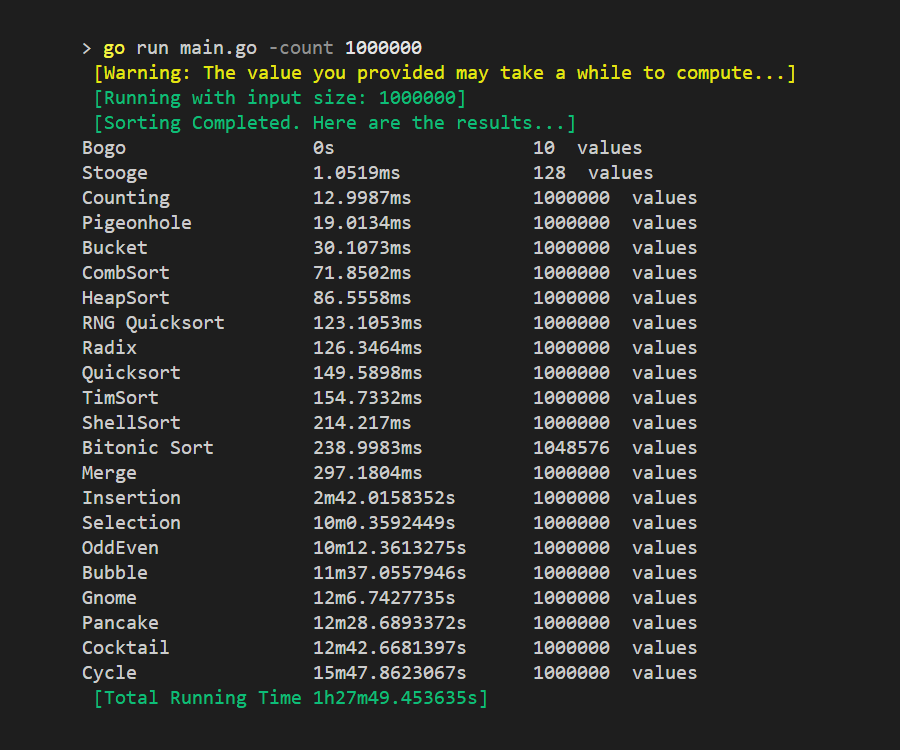Click the time value '12.9987ms'
Screen dimensions: 900x750
click(362, 198)
